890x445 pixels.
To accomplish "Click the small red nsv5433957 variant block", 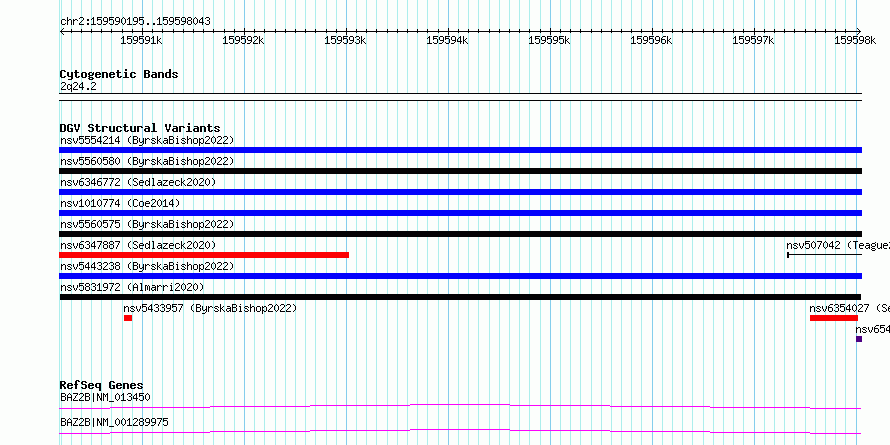I will pos(128,318).
